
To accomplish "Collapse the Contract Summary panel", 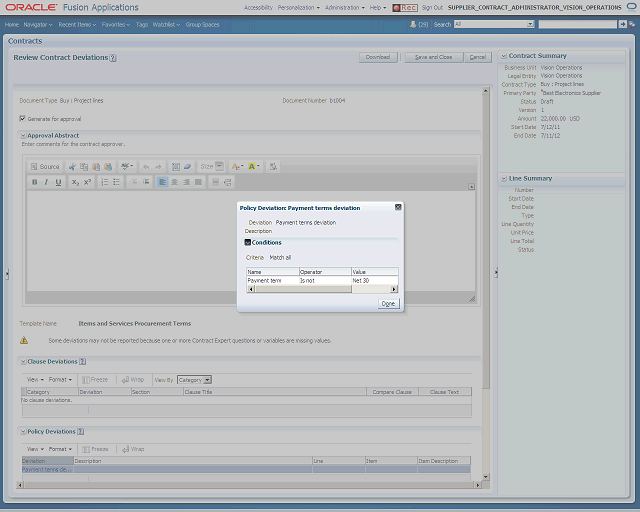I will [x=504, y=56].
